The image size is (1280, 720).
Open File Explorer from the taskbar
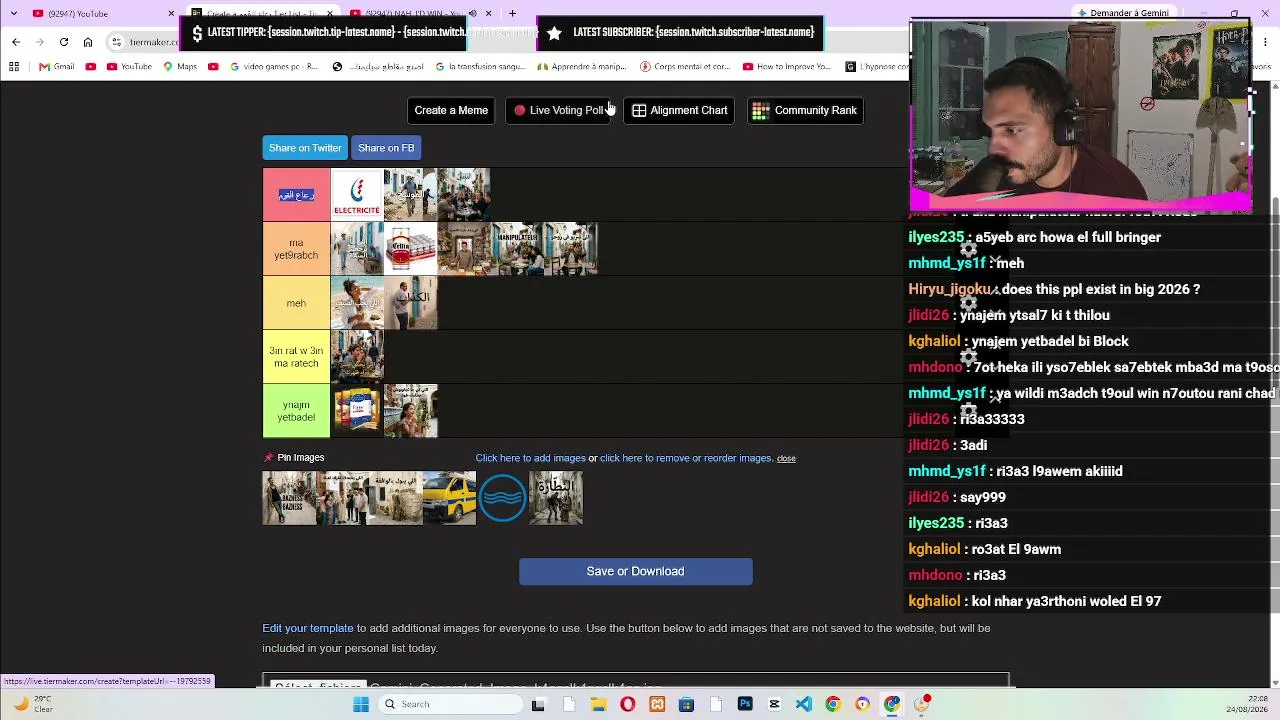(x=598, y=704)
